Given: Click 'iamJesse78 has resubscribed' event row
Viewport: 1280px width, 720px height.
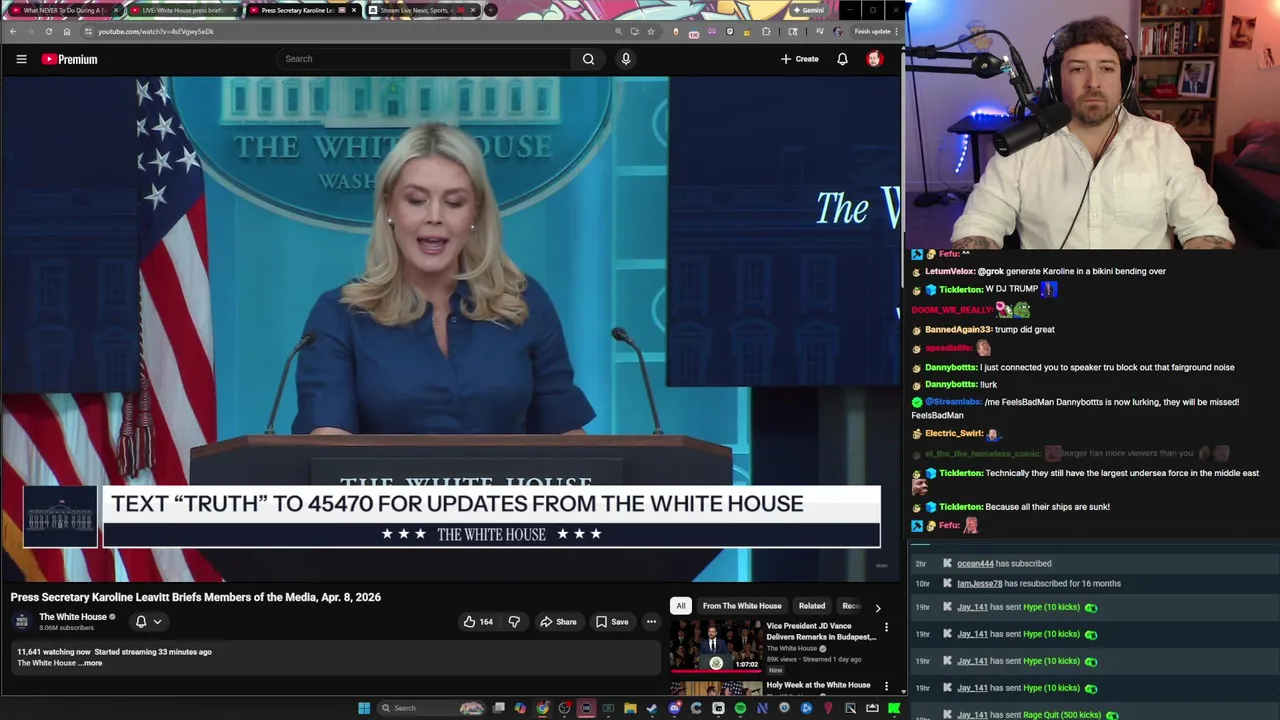Looking at the screenshot, I should [1093, 583].
